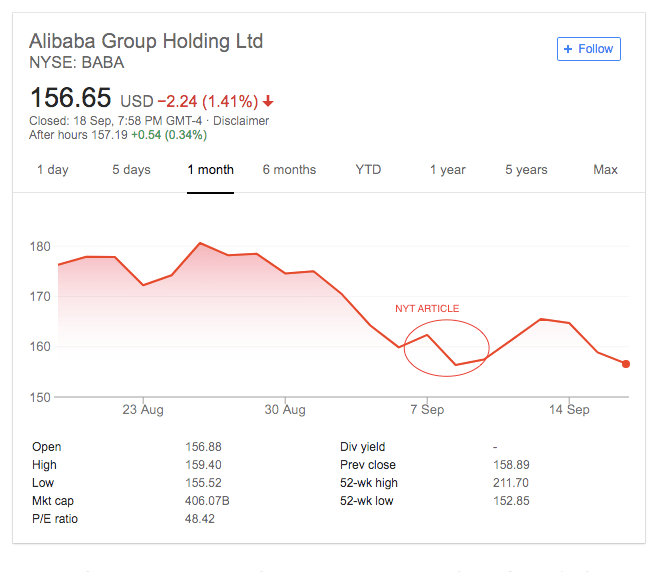Select the 5 years tab
Viewport: 669px width, 572px height.
coord(526,170)
